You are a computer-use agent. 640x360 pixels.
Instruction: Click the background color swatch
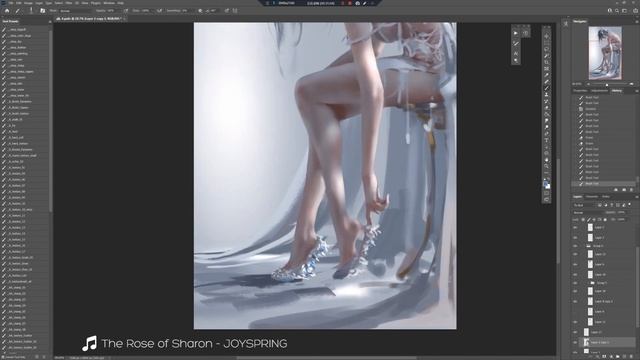[548, 186]
